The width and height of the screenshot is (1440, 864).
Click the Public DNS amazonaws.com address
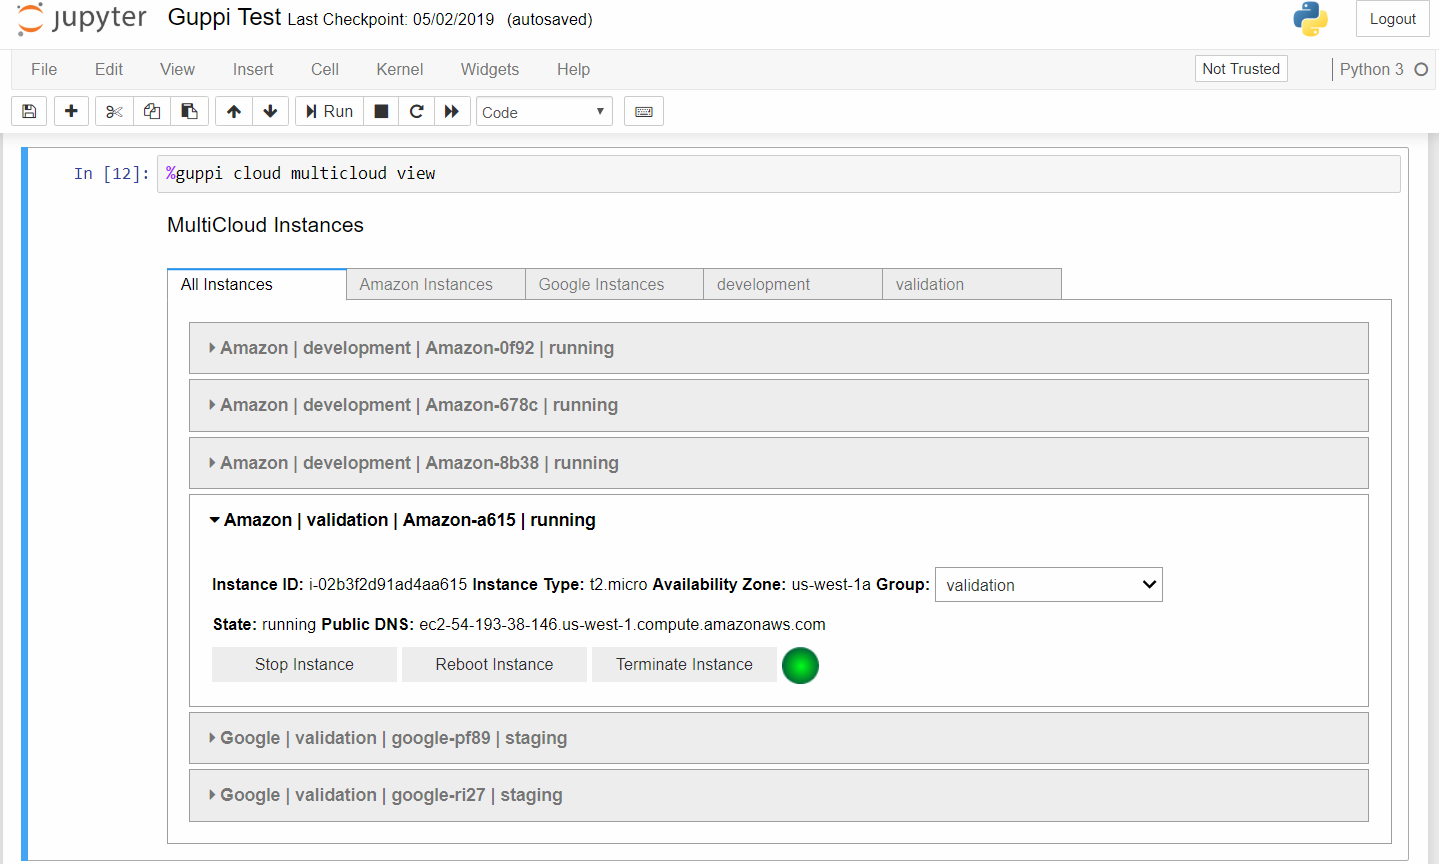click(622, 624)
